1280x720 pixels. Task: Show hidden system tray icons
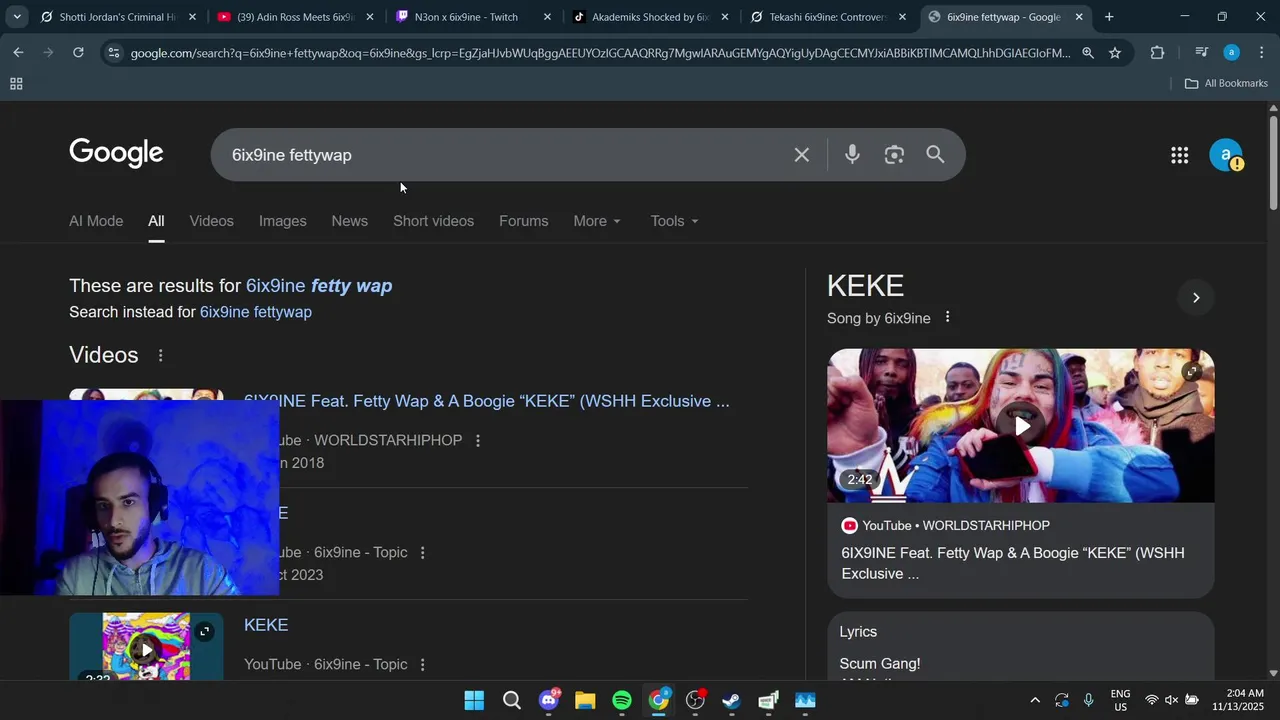click(x=1035, y=700)
